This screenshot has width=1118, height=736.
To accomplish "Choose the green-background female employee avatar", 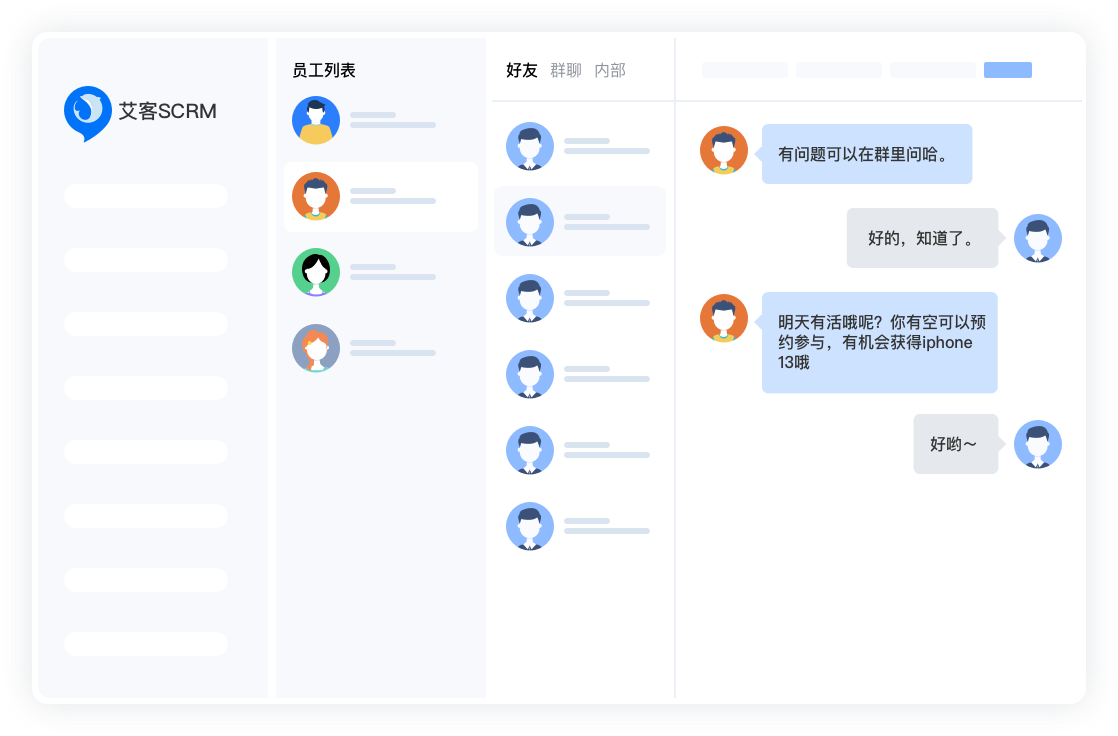I will point(316,273).
